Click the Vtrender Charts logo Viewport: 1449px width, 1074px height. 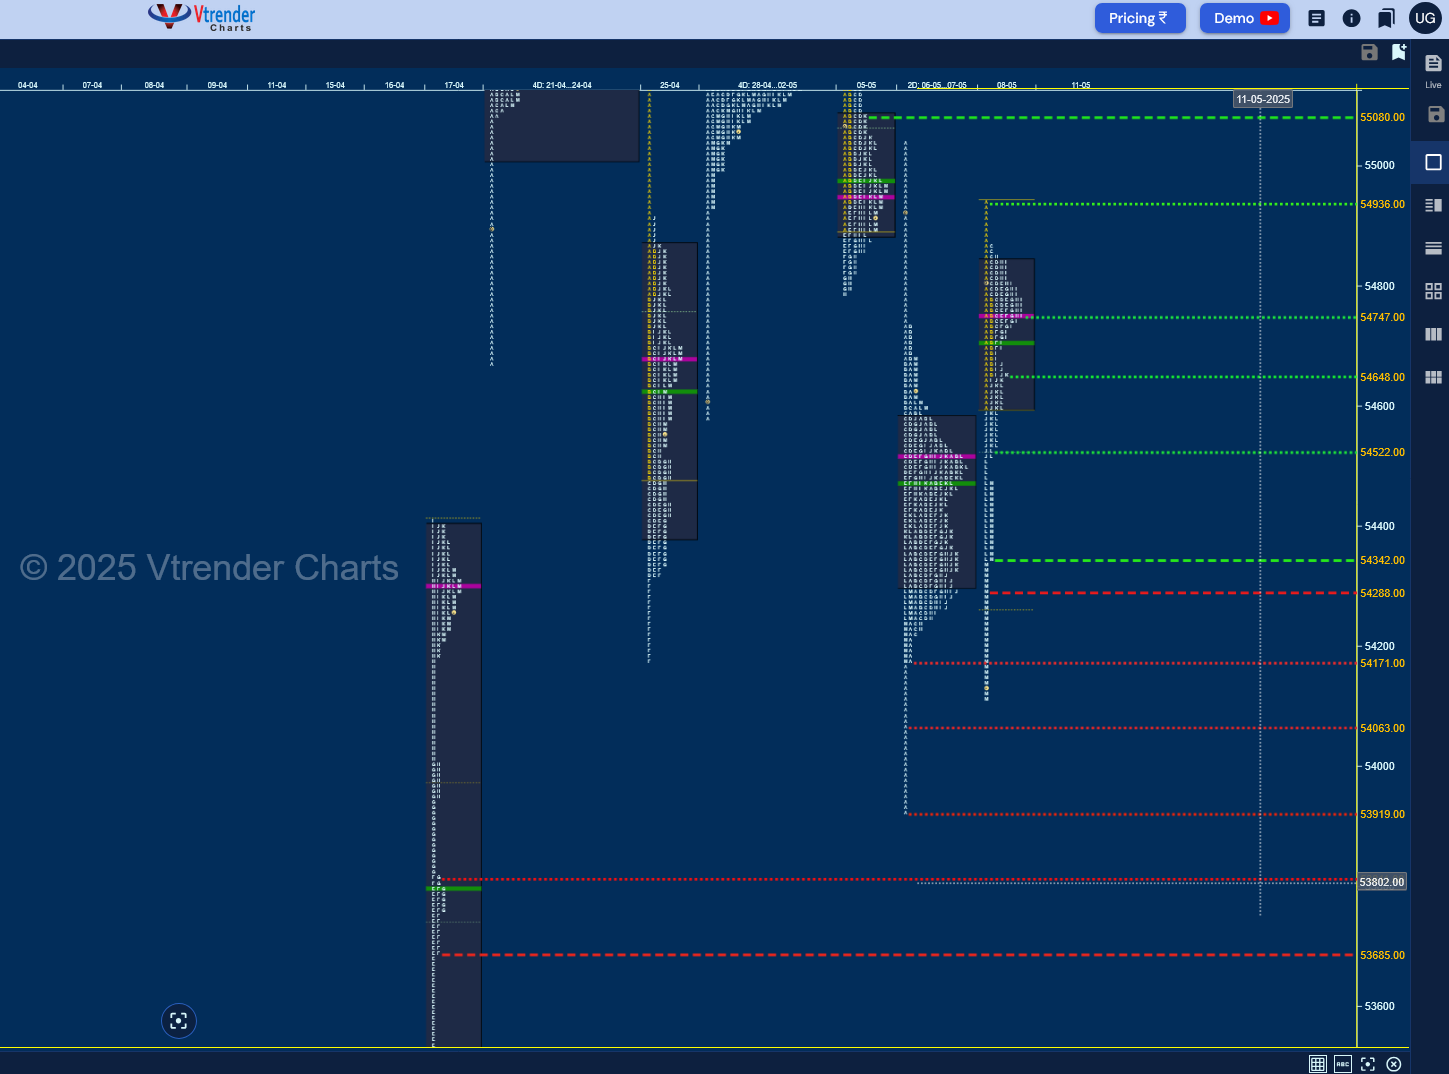pos(202,17)
